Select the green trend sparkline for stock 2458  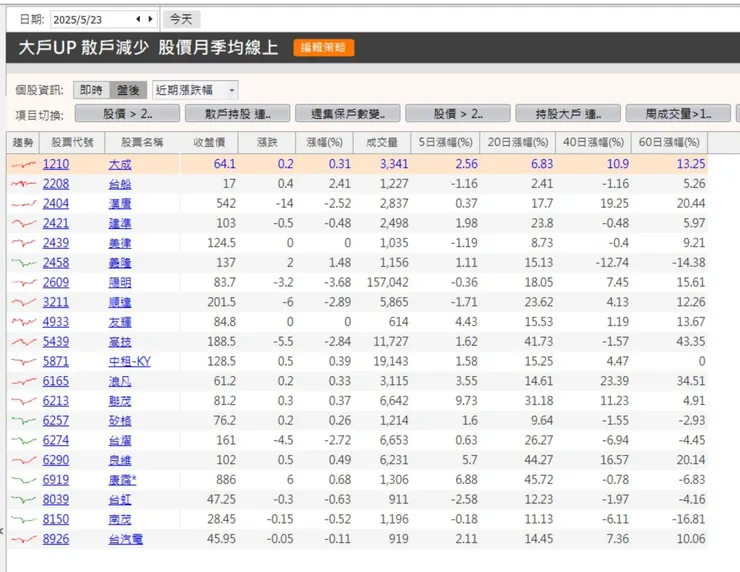(24, 263)
